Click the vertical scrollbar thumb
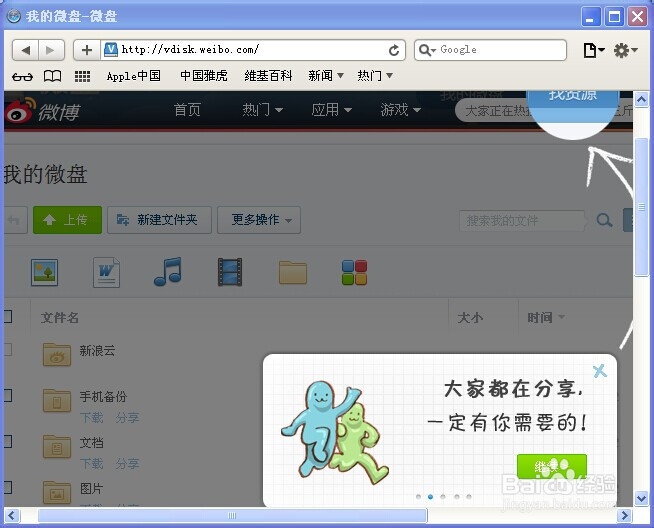Image resolution: width=654 pixels, height=528 pixels. coord(641,206)
